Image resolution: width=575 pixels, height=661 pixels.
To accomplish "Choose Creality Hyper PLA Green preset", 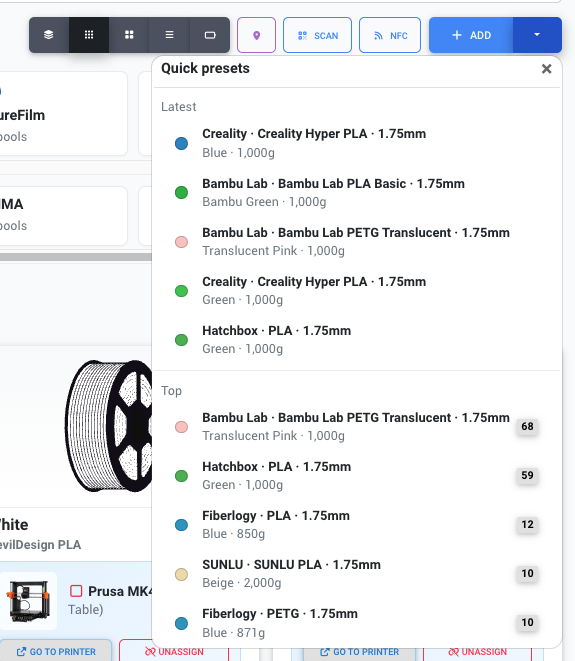I will coord(357,290).
